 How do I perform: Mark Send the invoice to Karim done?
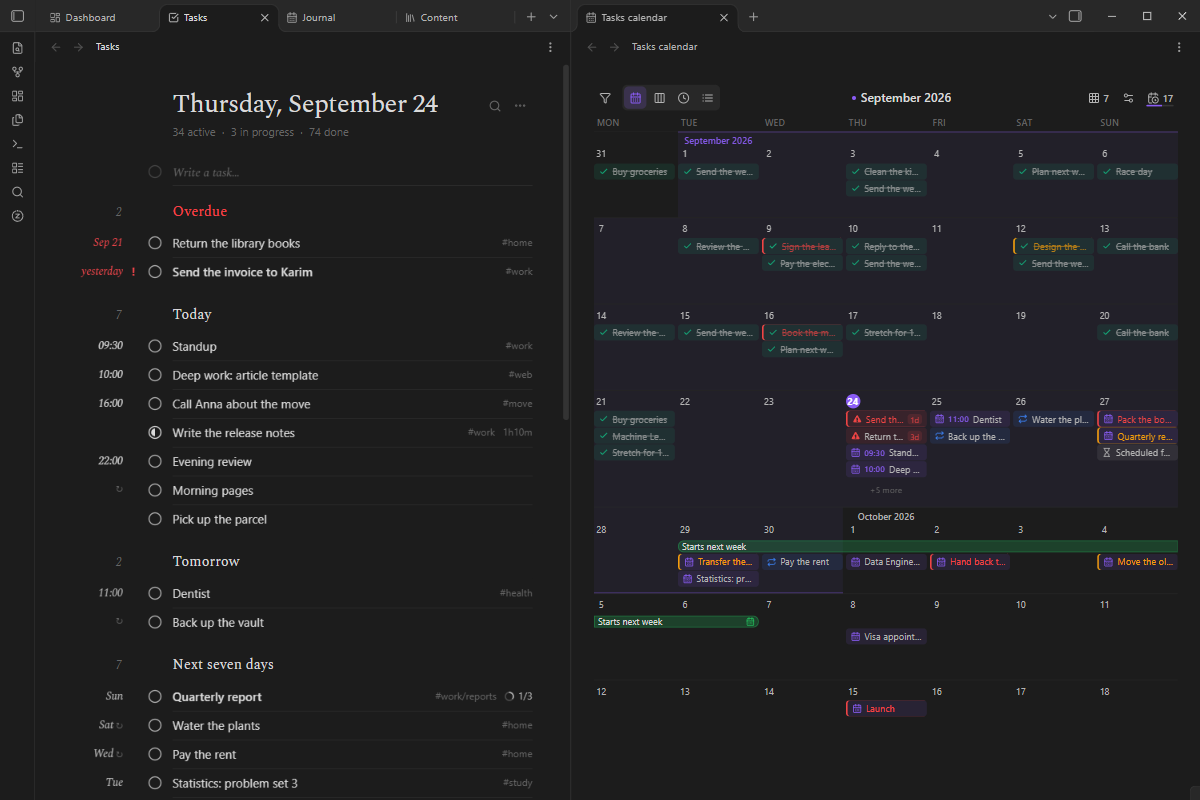click(155, 272)
